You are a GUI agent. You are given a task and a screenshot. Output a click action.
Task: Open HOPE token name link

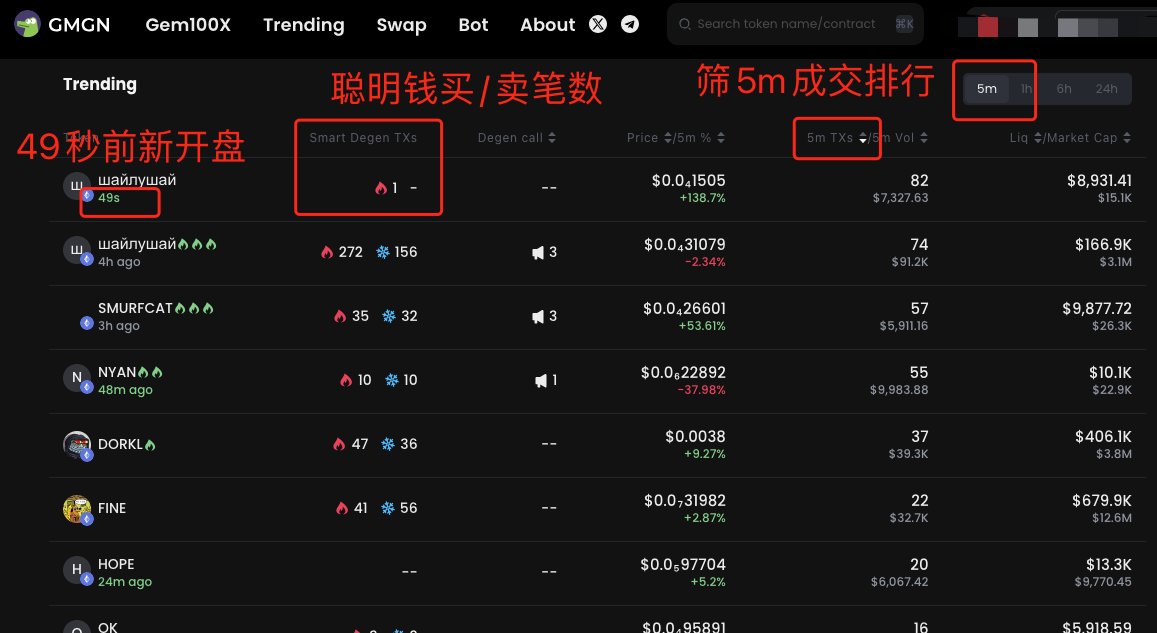tap(117, 564)
